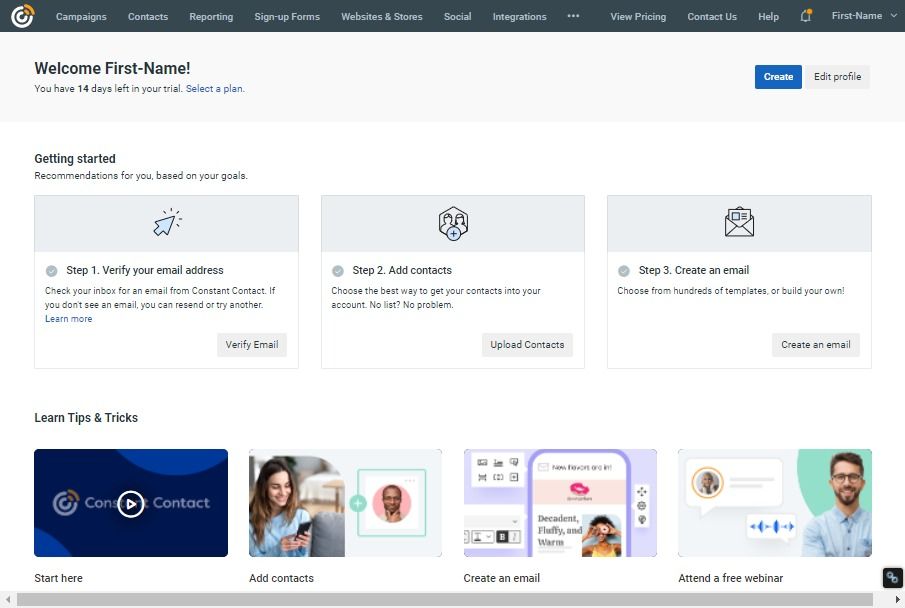Click the horizontal scrollbar track
Viewport: 905px width, 608px height.
444,600
